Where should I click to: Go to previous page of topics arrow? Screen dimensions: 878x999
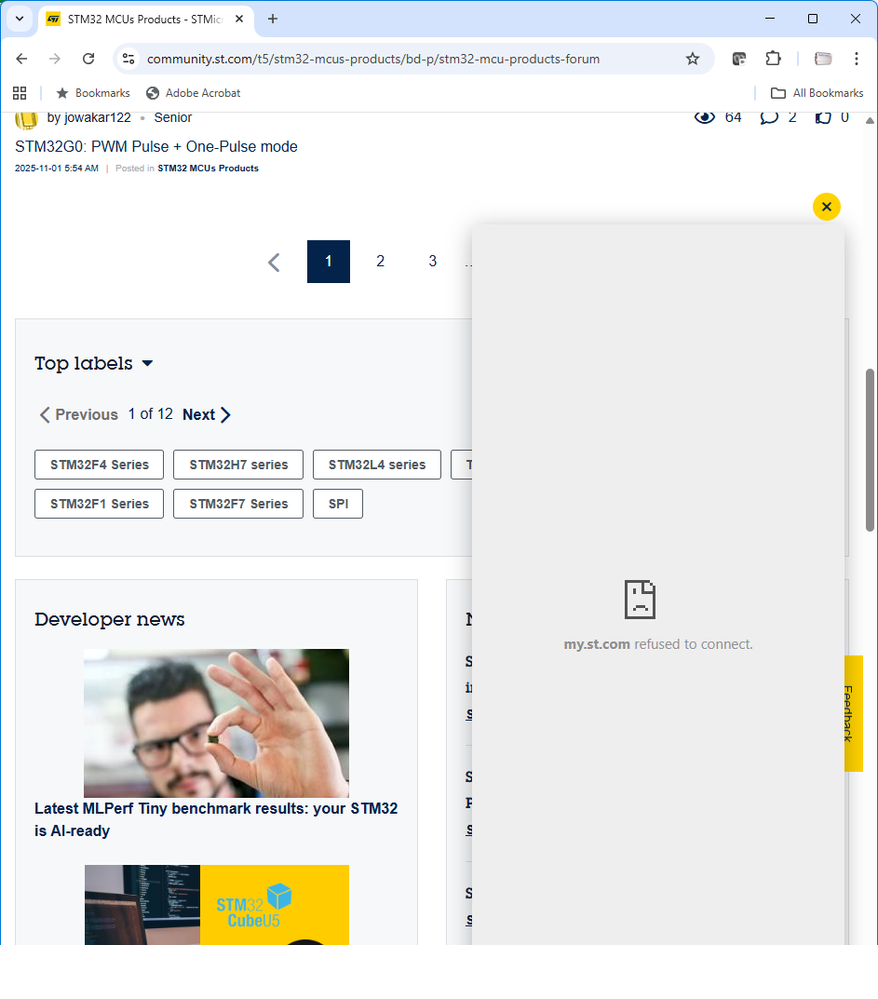point(274,262)
